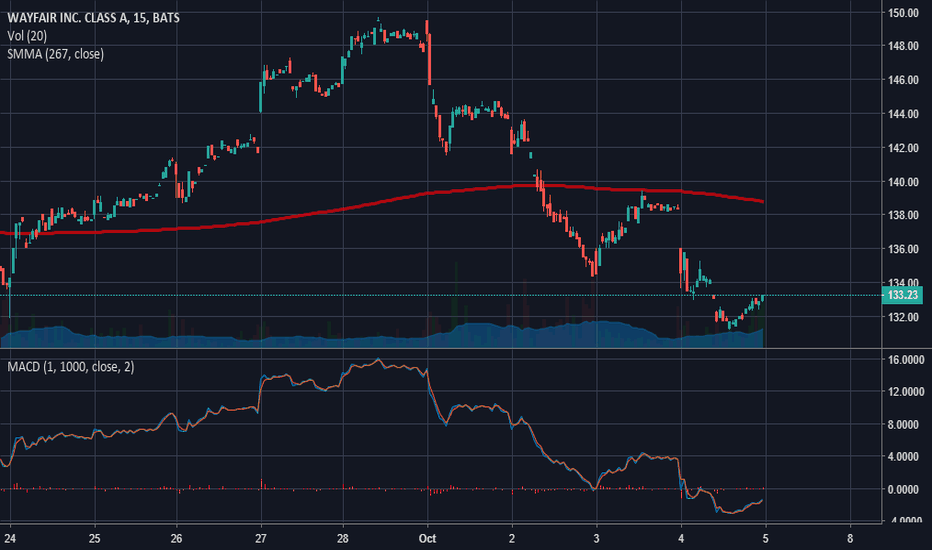This screenshot has height=550, width=932.
Task: Select the WAYFAIR INC. CLASS A, 15, BATS title
Action: [x=93, y=18]
